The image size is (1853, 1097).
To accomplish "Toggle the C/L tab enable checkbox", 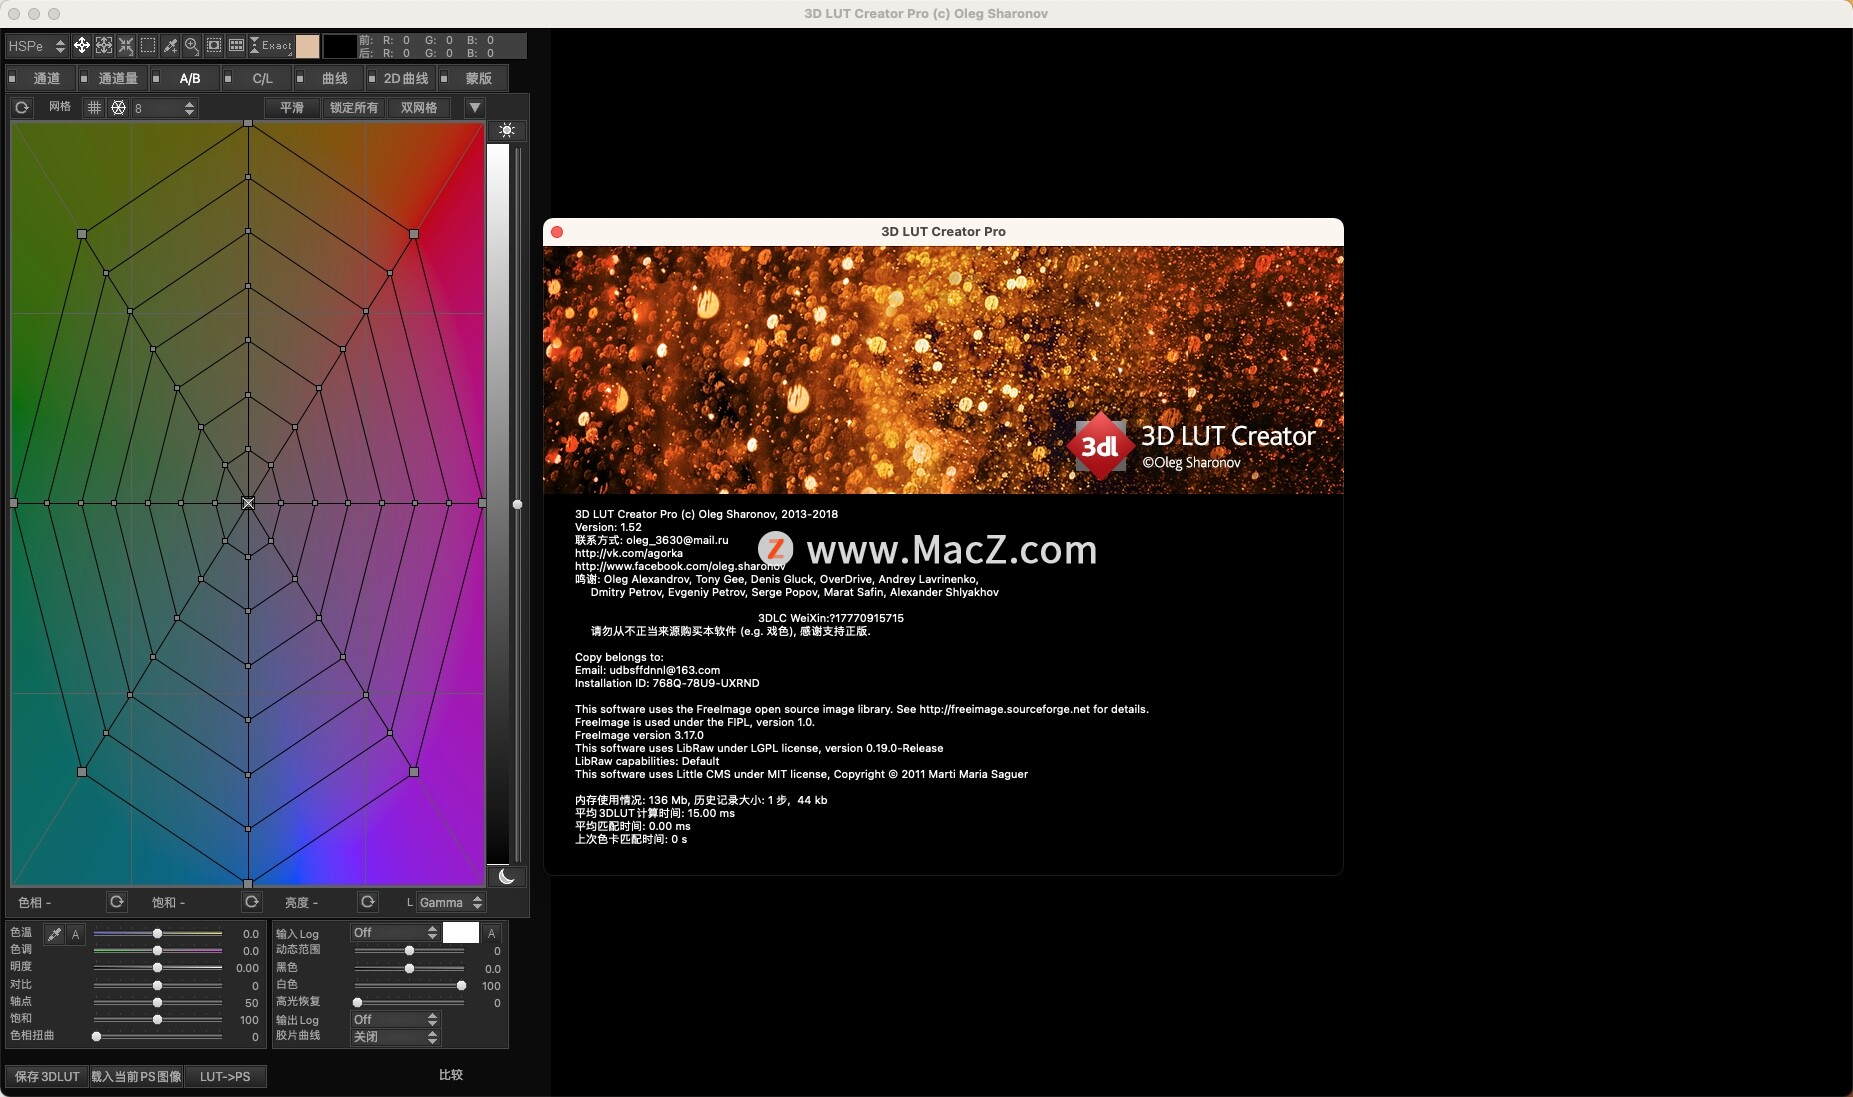I will click(x=228, y=78).
